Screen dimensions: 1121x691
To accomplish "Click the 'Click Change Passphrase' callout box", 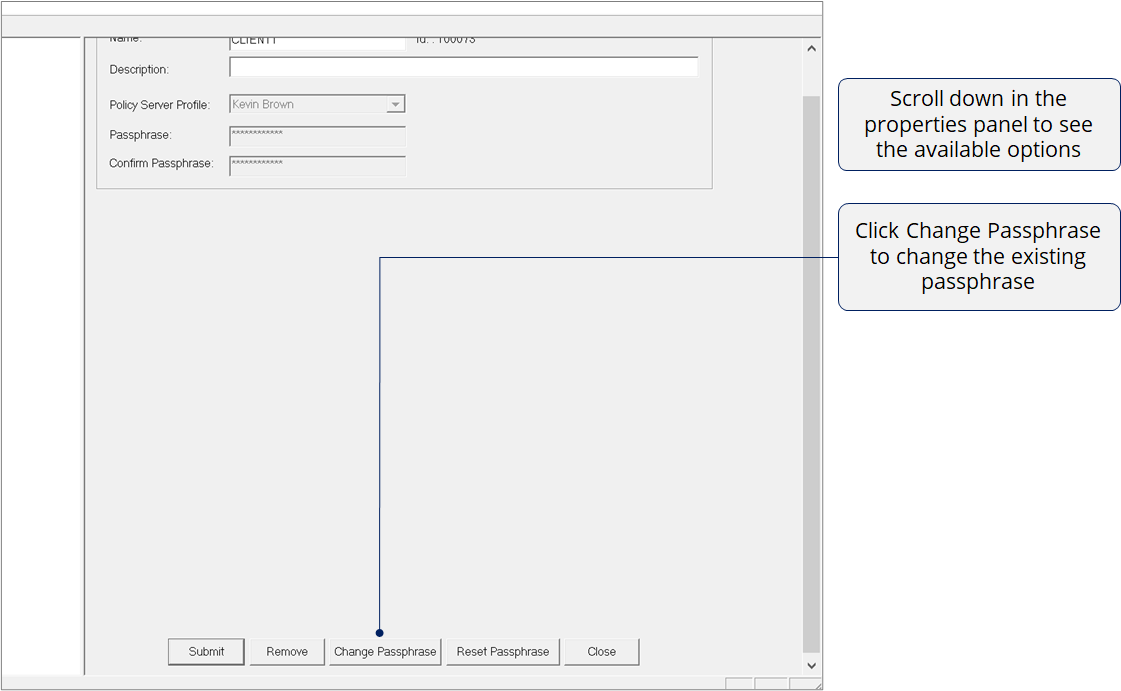I will [x=978, y=257].
